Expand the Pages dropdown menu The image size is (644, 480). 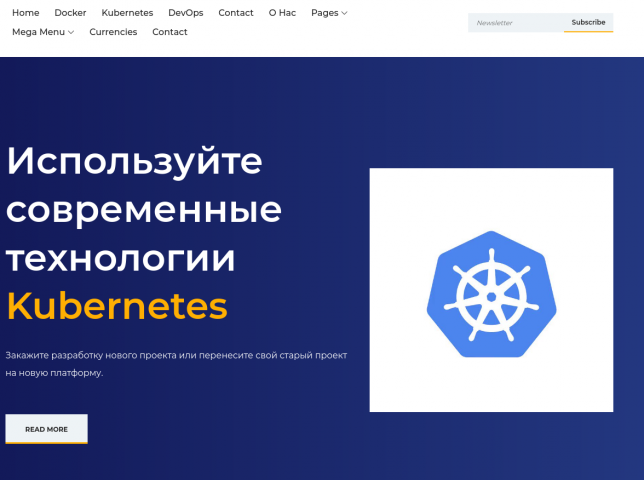click(329, 13)
